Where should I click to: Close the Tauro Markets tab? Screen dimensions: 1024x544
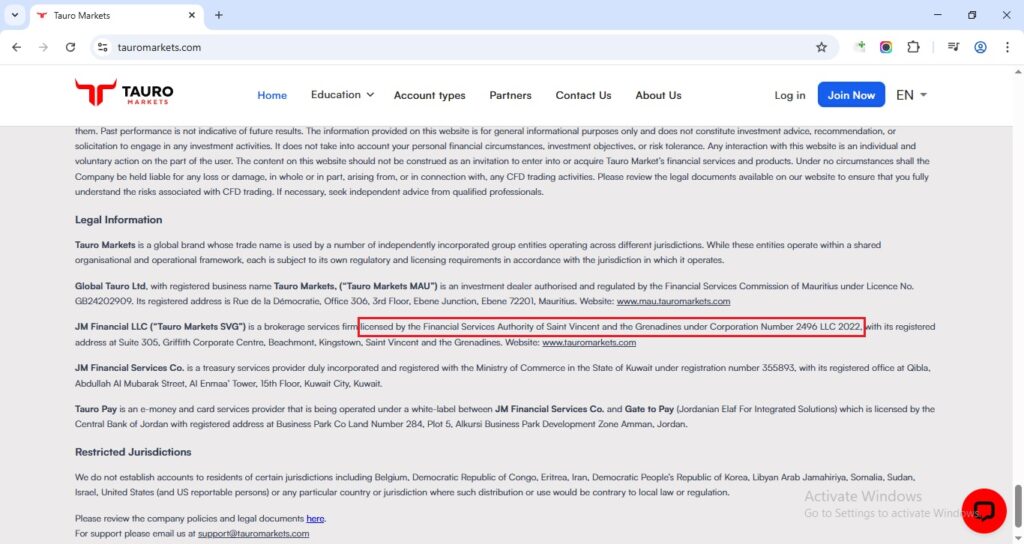[x=191, y=15]
